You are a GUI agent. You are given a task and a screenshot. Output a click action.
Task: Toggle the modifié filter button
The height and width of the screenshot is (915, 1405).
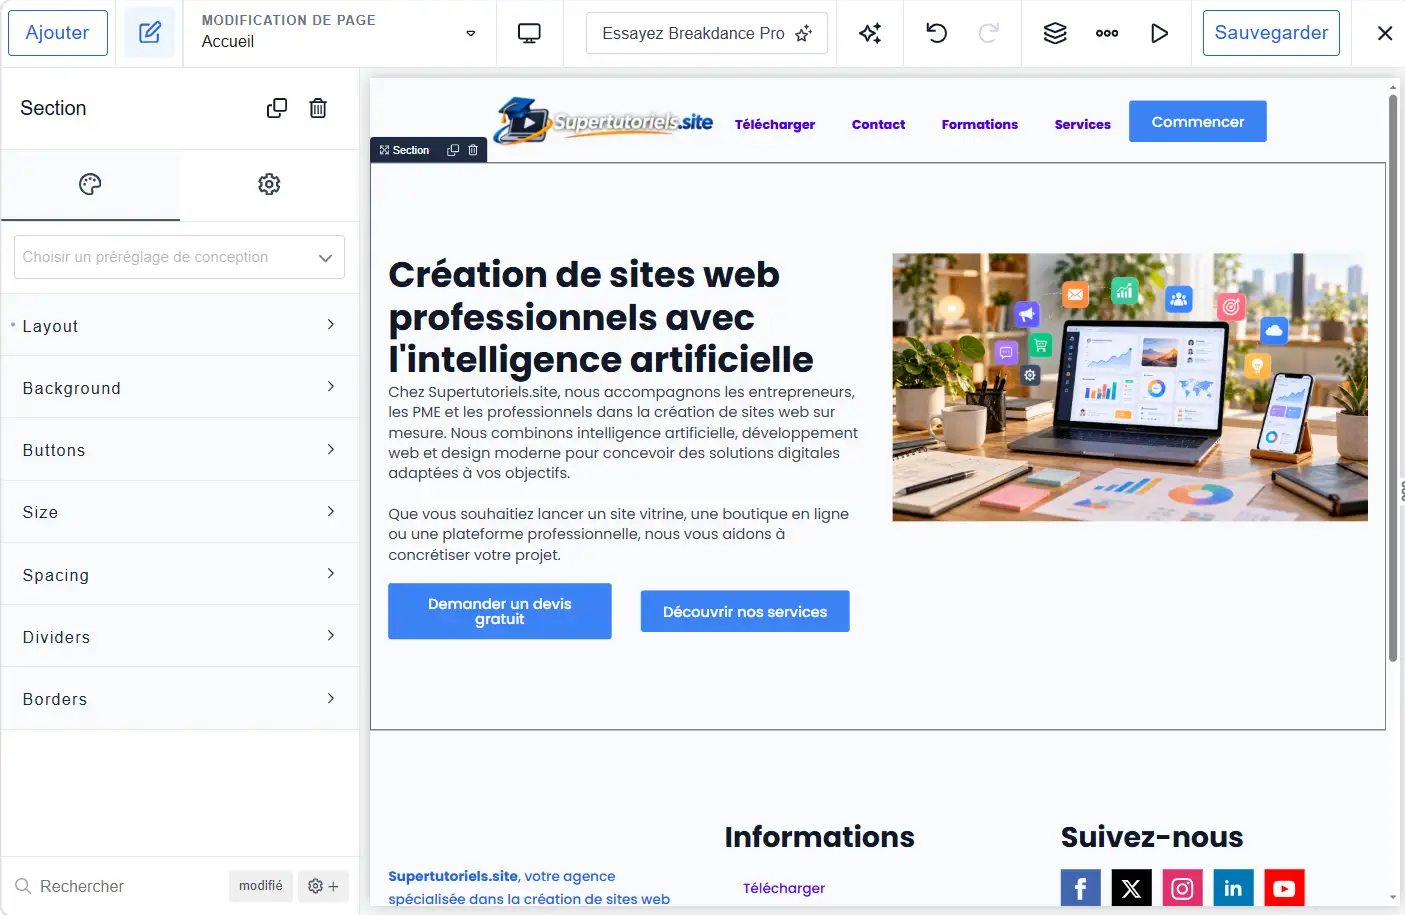coord(261,886)
